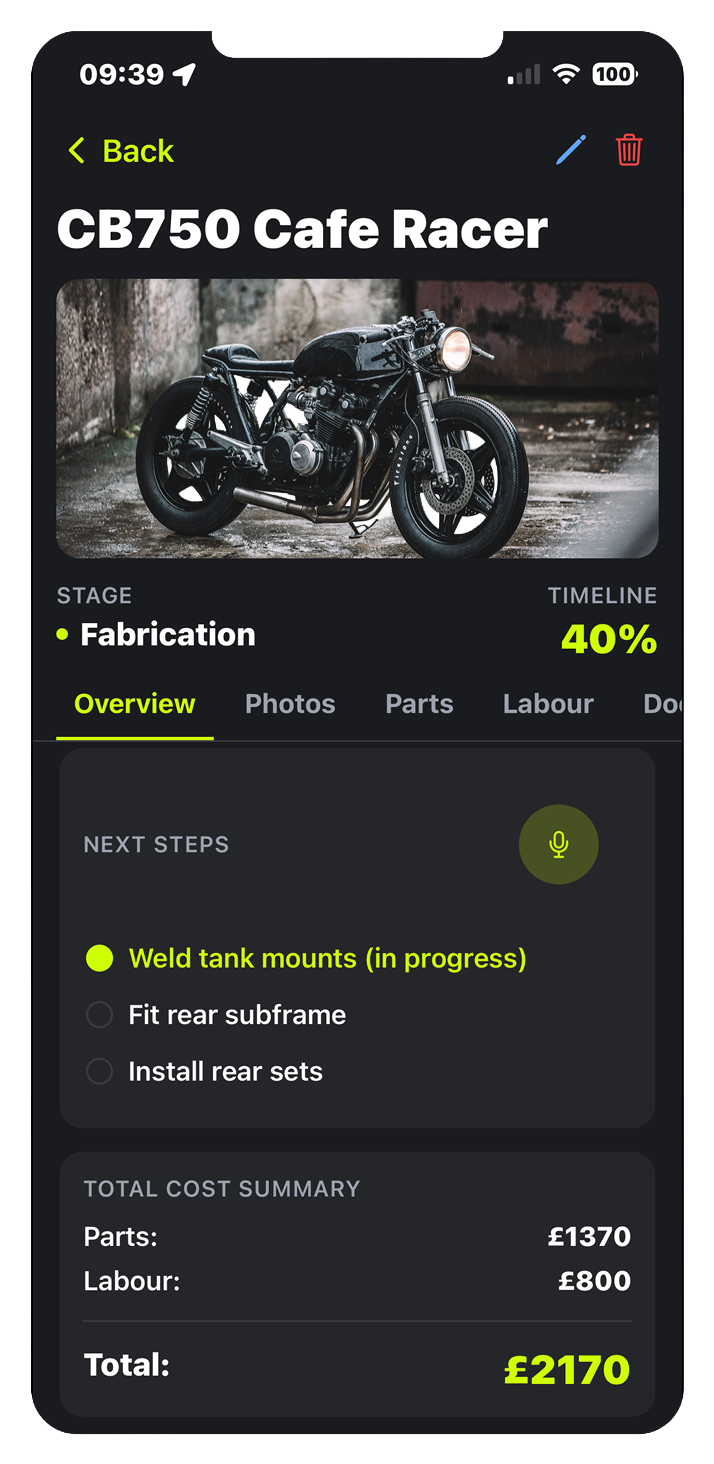Screen dimensions: 714x1464
Task: Tap the Back text link
Action: 138,151
